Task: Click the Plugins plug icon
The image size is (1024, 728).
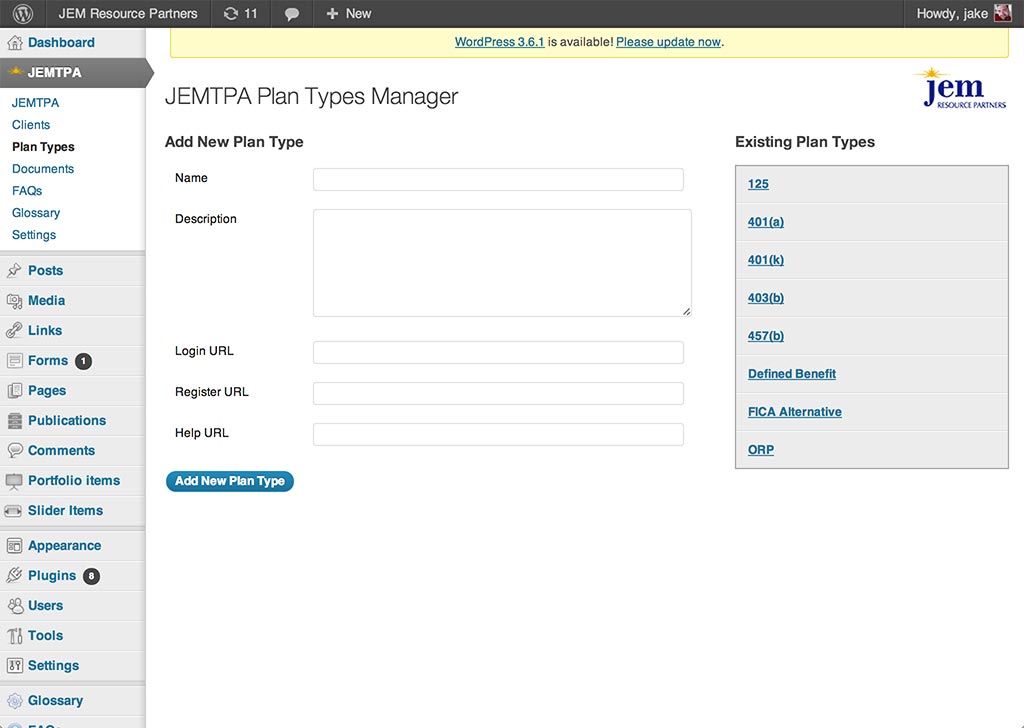Action: pos(14,576)
